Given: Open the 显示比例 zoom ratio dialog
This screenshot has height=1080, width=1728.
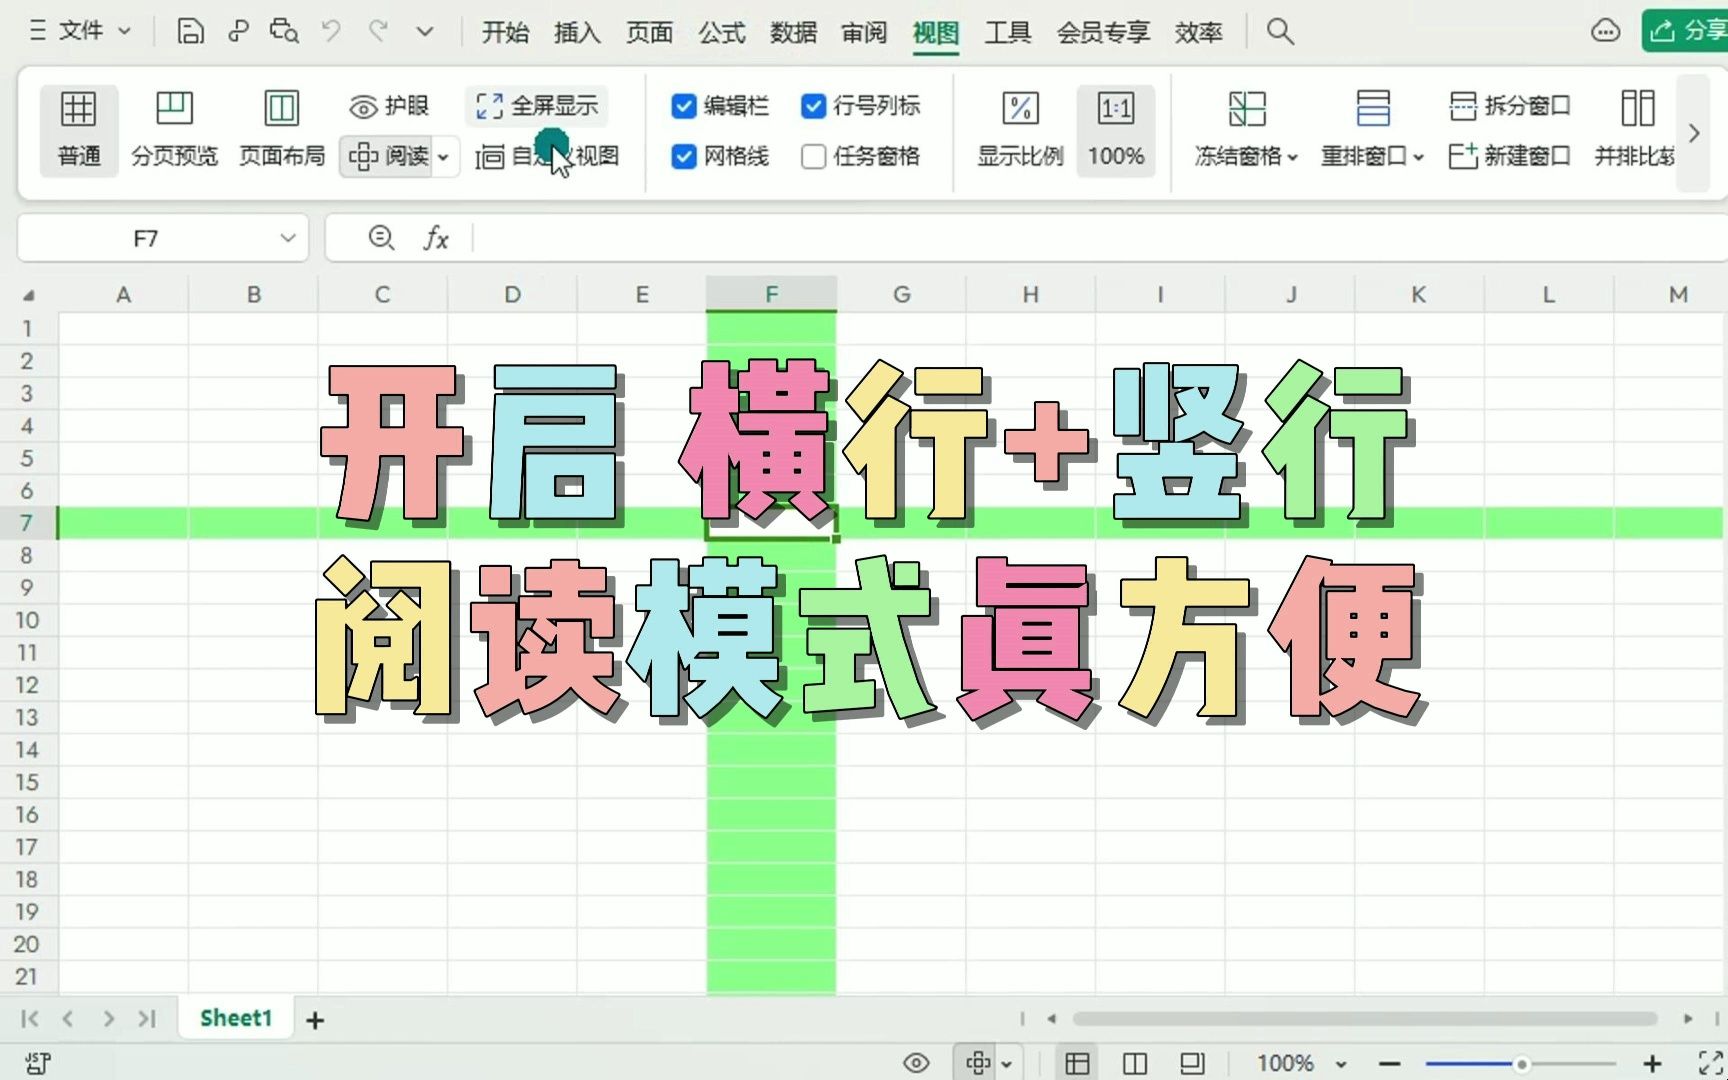Looking at the screenshot, I should coord(1019,128).
